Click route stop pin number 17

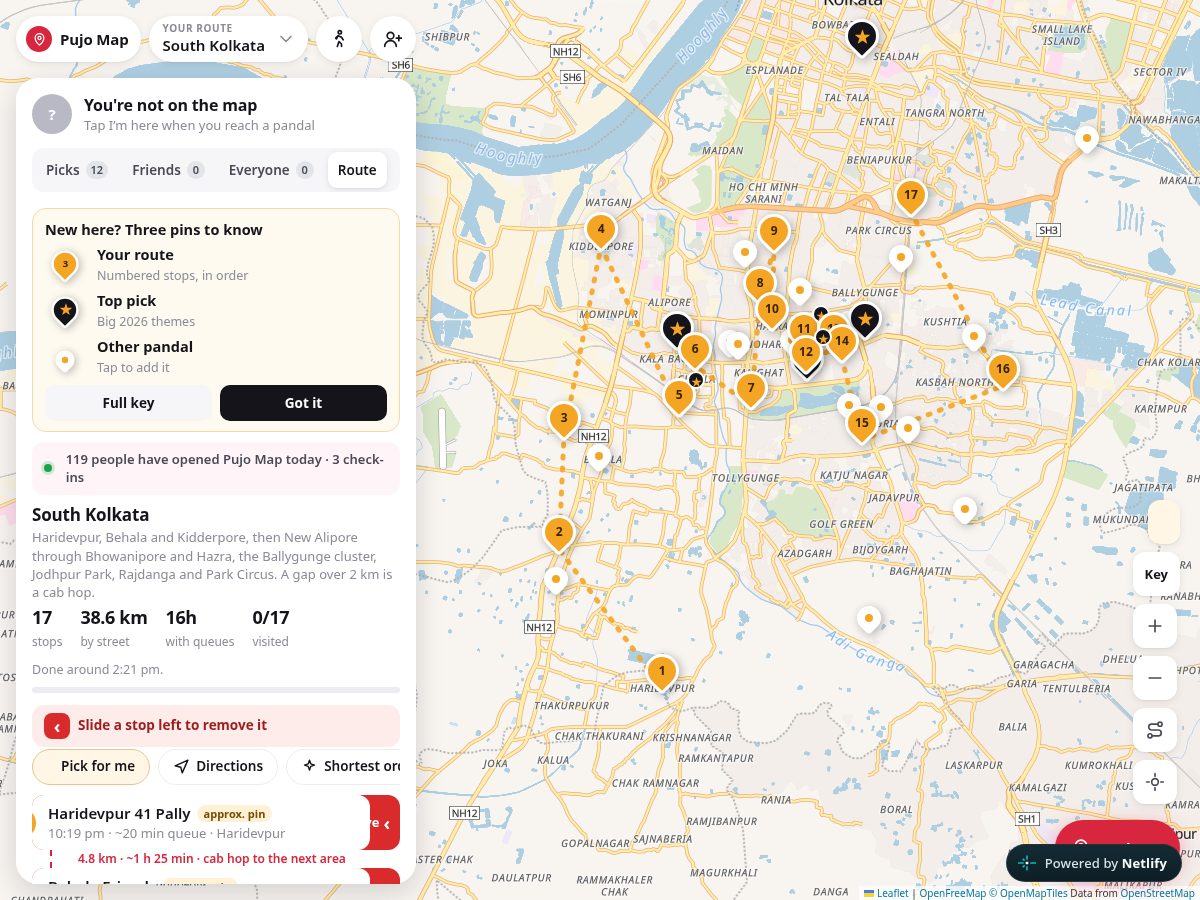click(910, 198)
